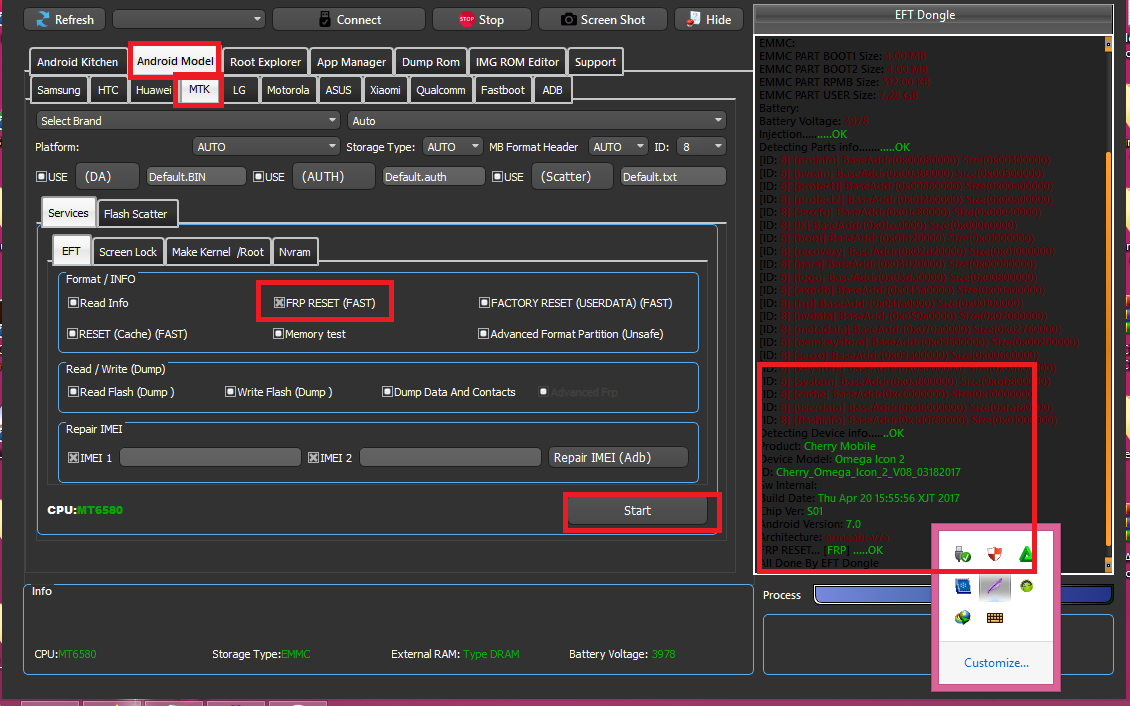Enable Write Flash (Dump) checkbox
The width and height of the screenshot is (1130, 706).
(230, 392)
